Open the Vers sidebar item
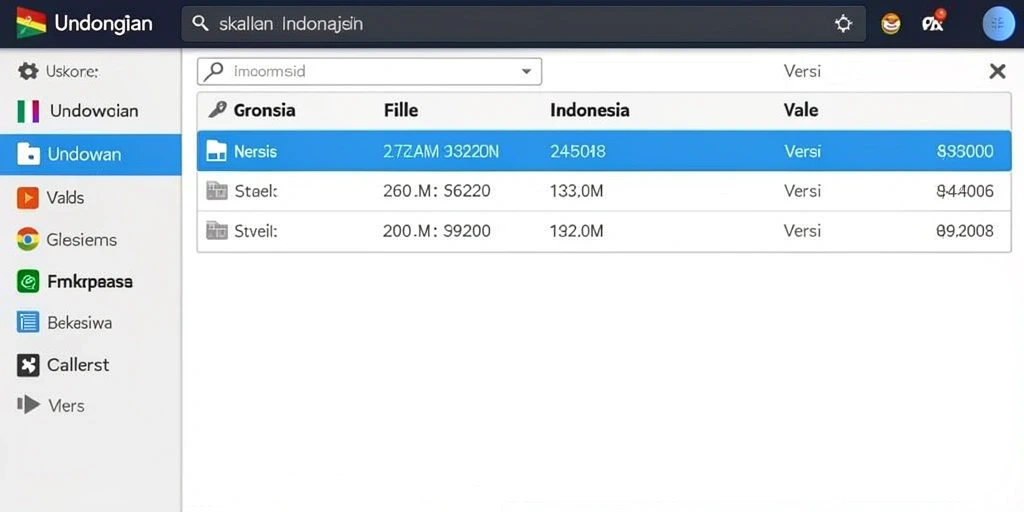The image size is (1024, 512). [91, 406]
